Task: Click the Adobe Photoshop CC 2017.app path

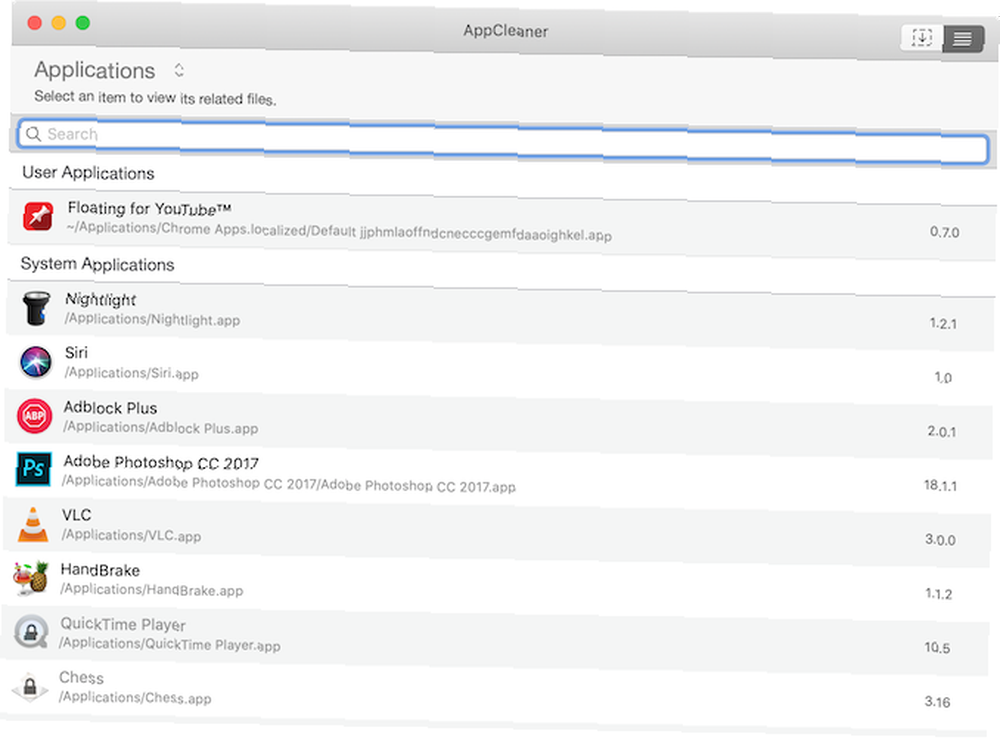Action: (289, 484)
